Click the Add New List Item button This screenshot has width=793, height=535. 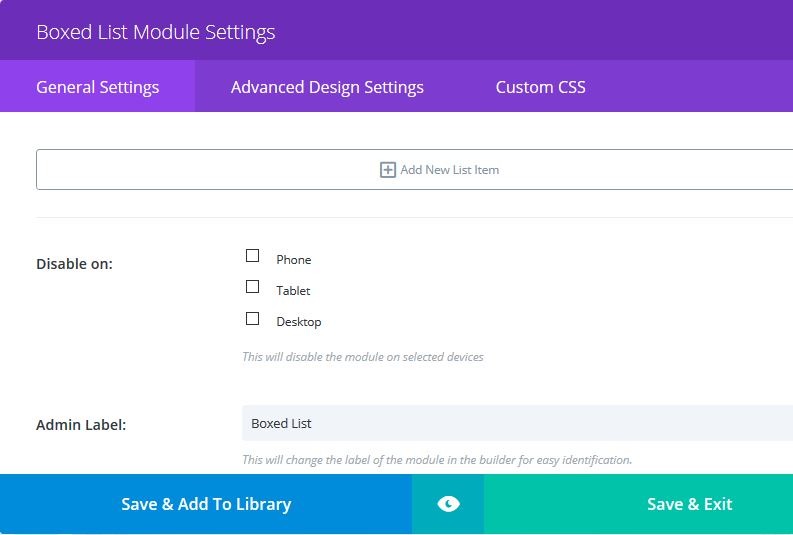point(415,169)
